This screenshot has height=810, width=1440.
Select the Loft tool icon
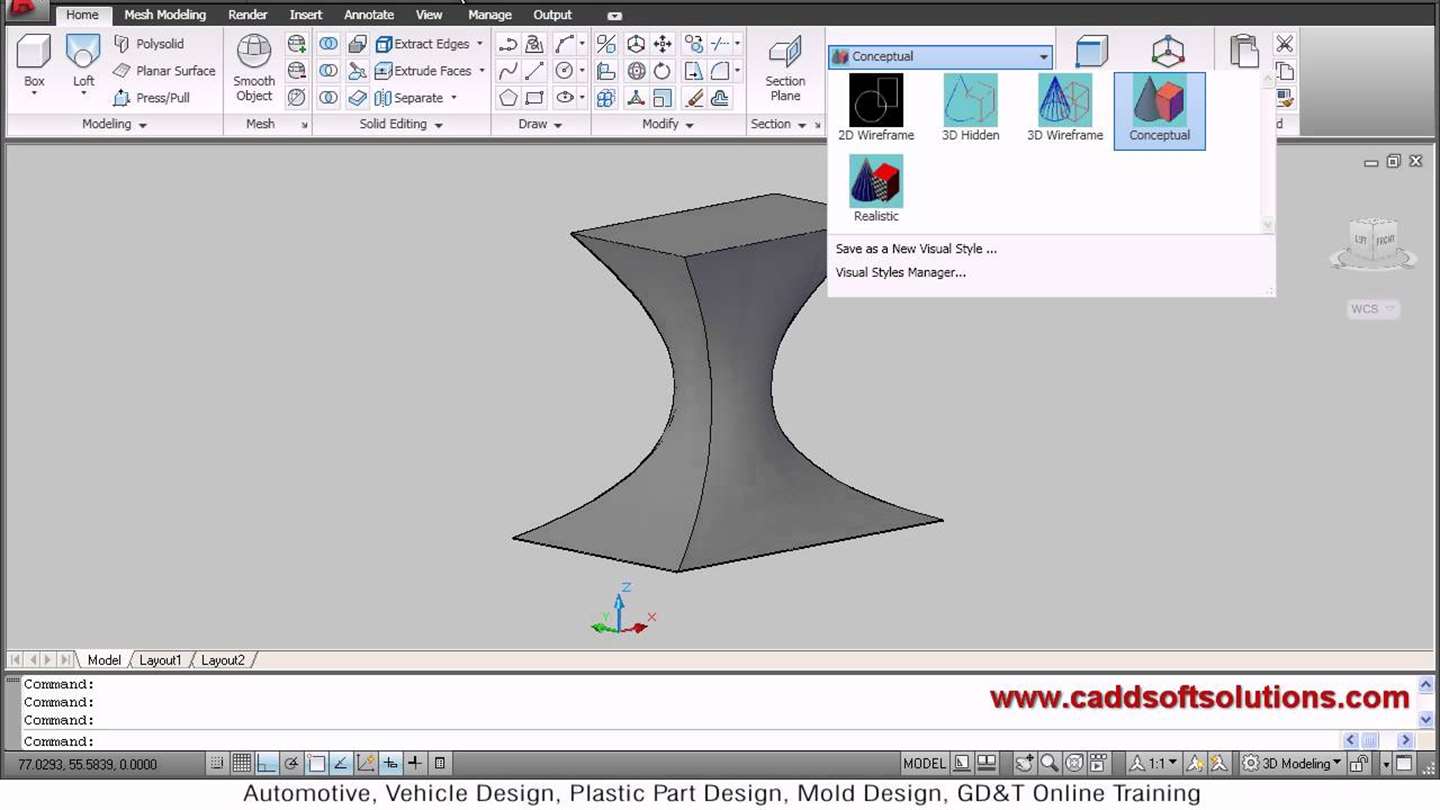click(x=84, y=52)
